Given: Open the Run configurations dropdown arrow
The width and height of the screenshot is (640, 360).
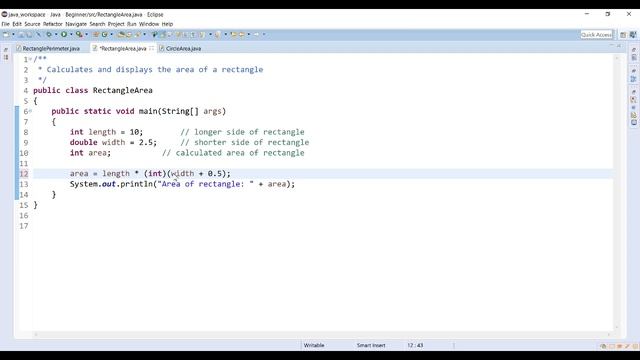Looking at the screenshot, I should 71,35.
